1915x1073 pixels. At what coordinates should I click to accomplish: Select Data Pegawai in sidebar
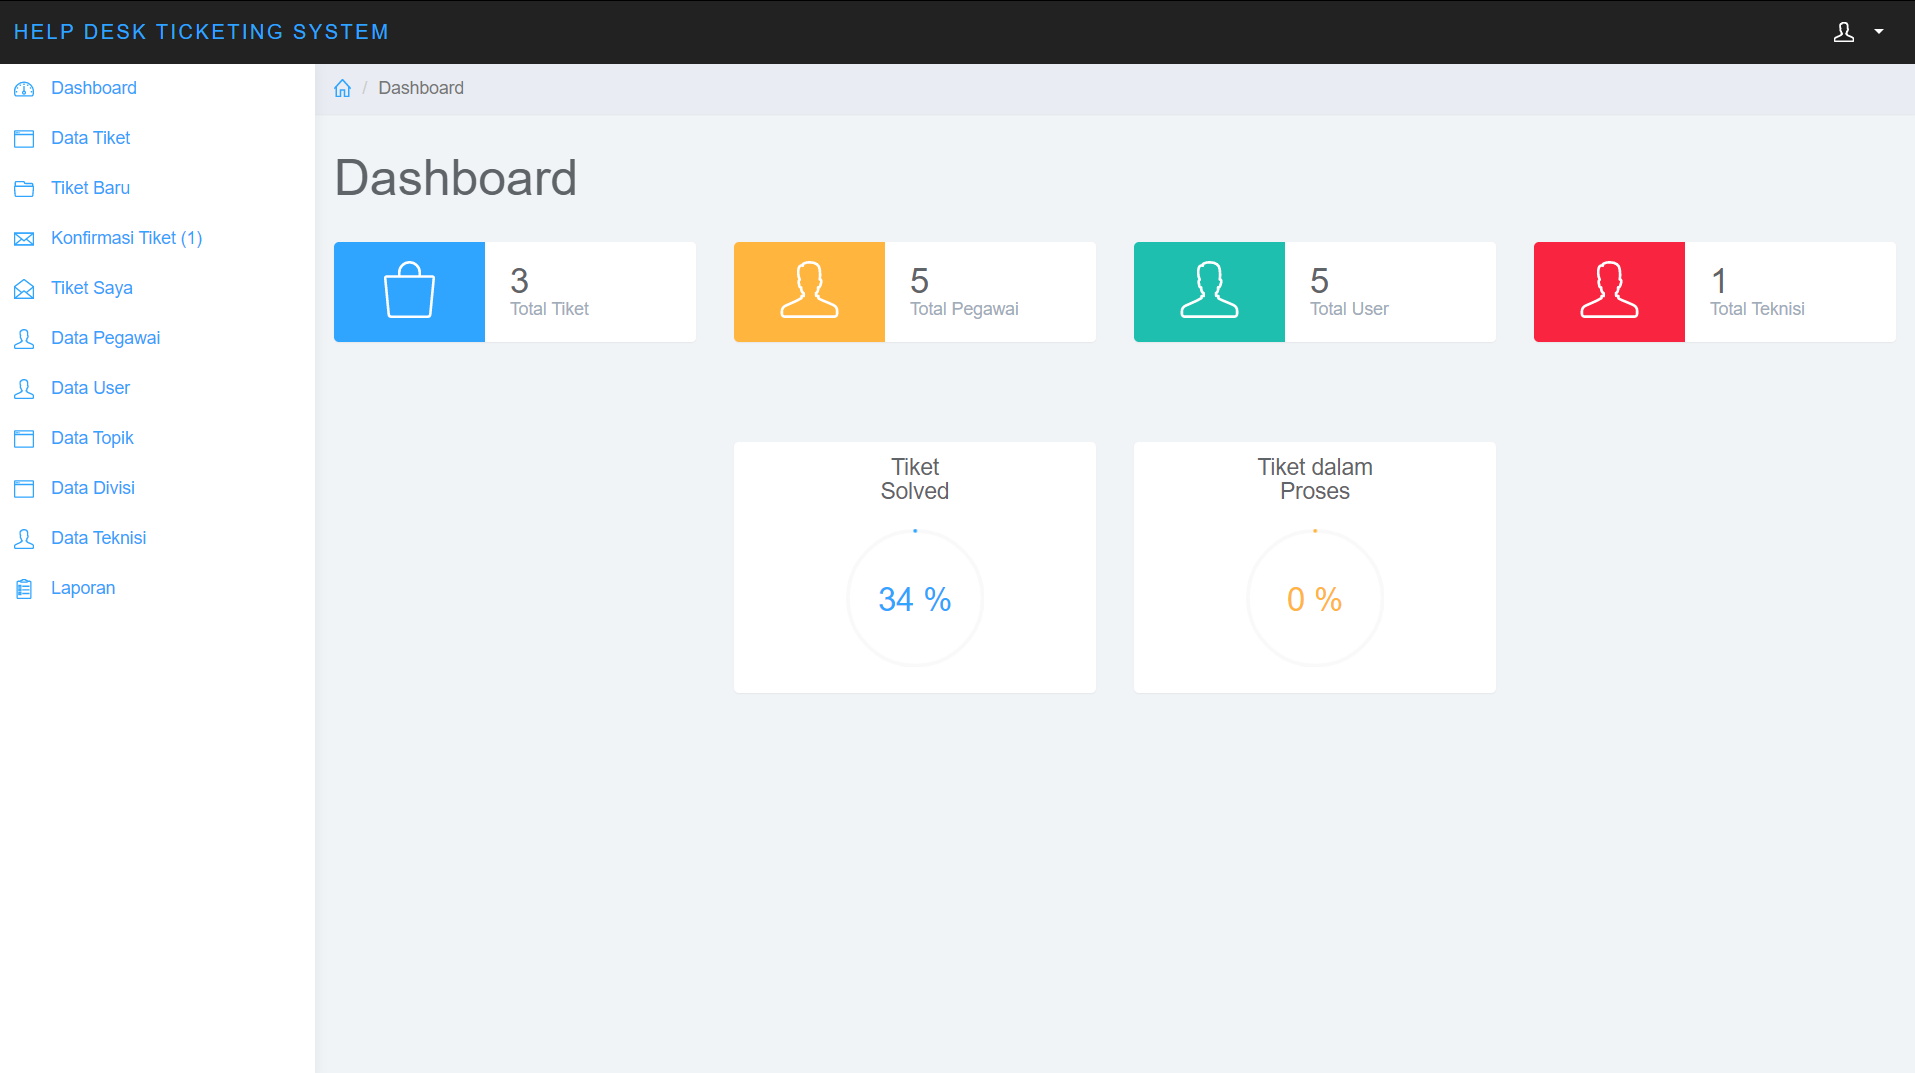105,338
